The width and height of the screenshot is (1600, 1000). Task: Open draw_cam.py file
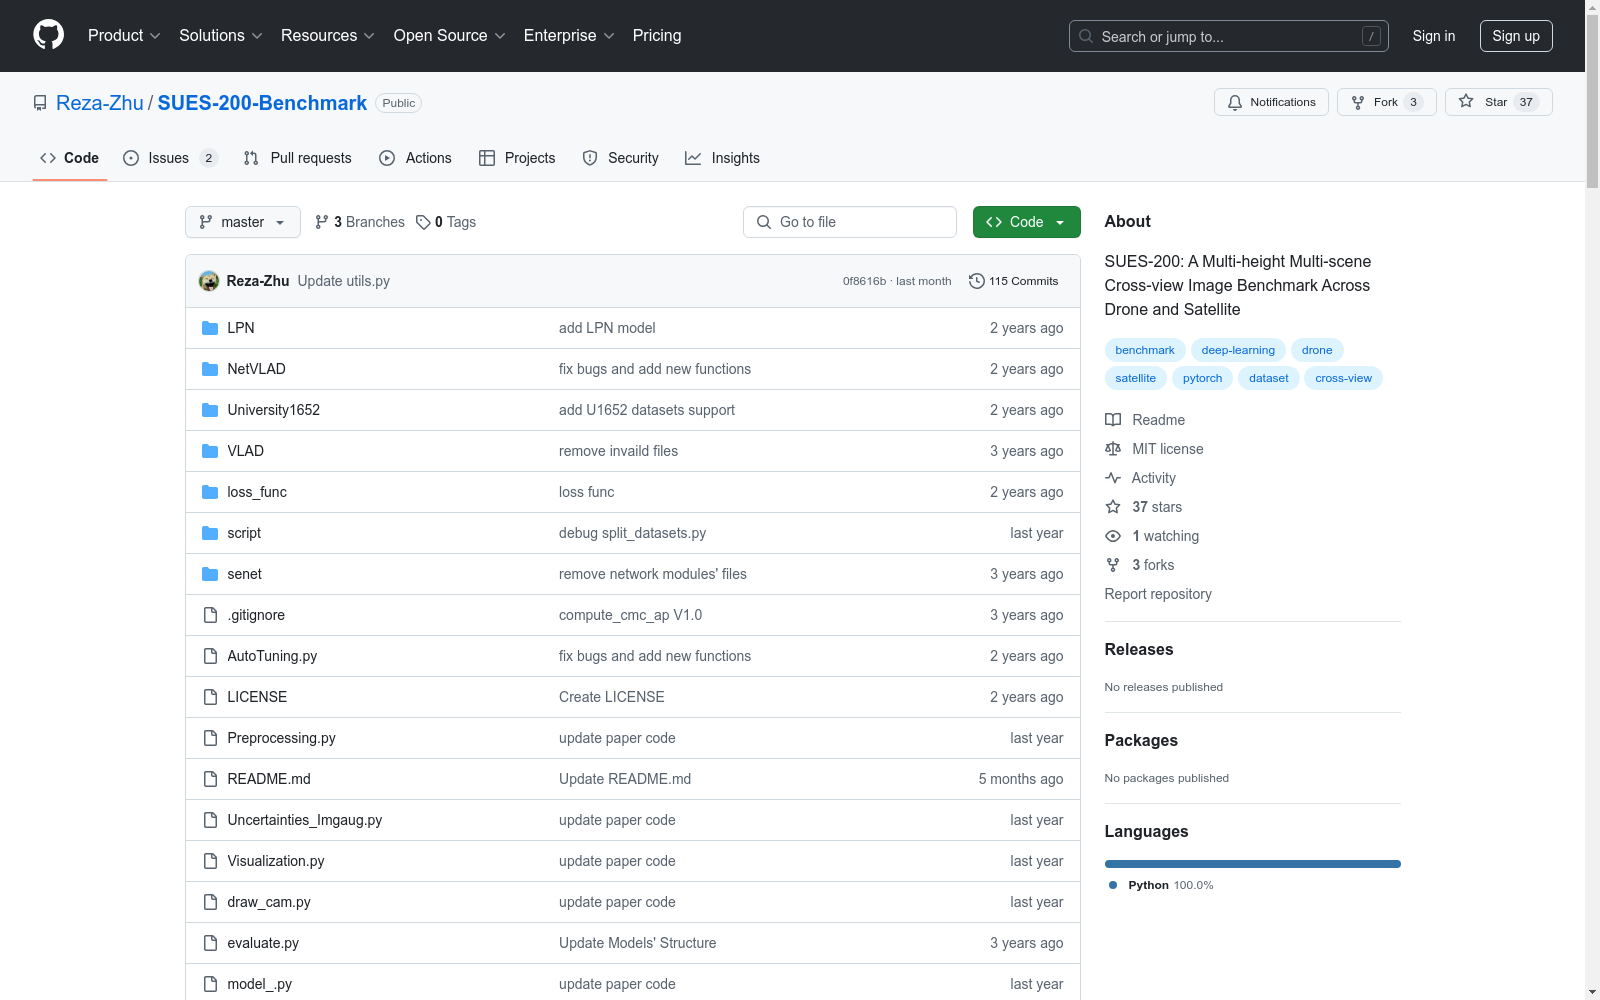[269, 902]
